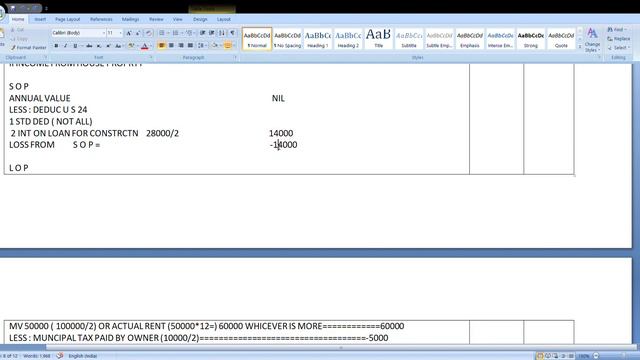Apply the Normal style
Viewport: 640px width, 360px height.
[257, 39]
